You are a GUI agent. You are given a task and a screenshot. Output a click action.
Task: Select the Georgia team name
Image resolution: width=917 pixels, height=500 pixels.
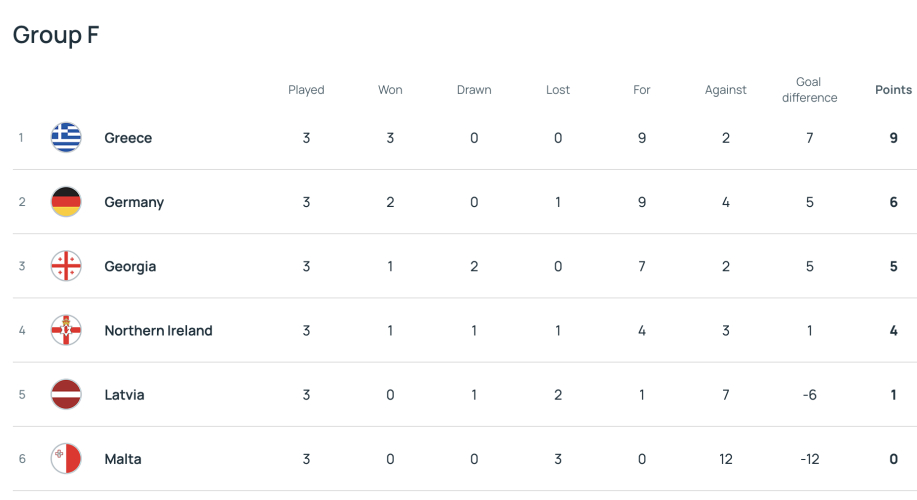point(130,266)
